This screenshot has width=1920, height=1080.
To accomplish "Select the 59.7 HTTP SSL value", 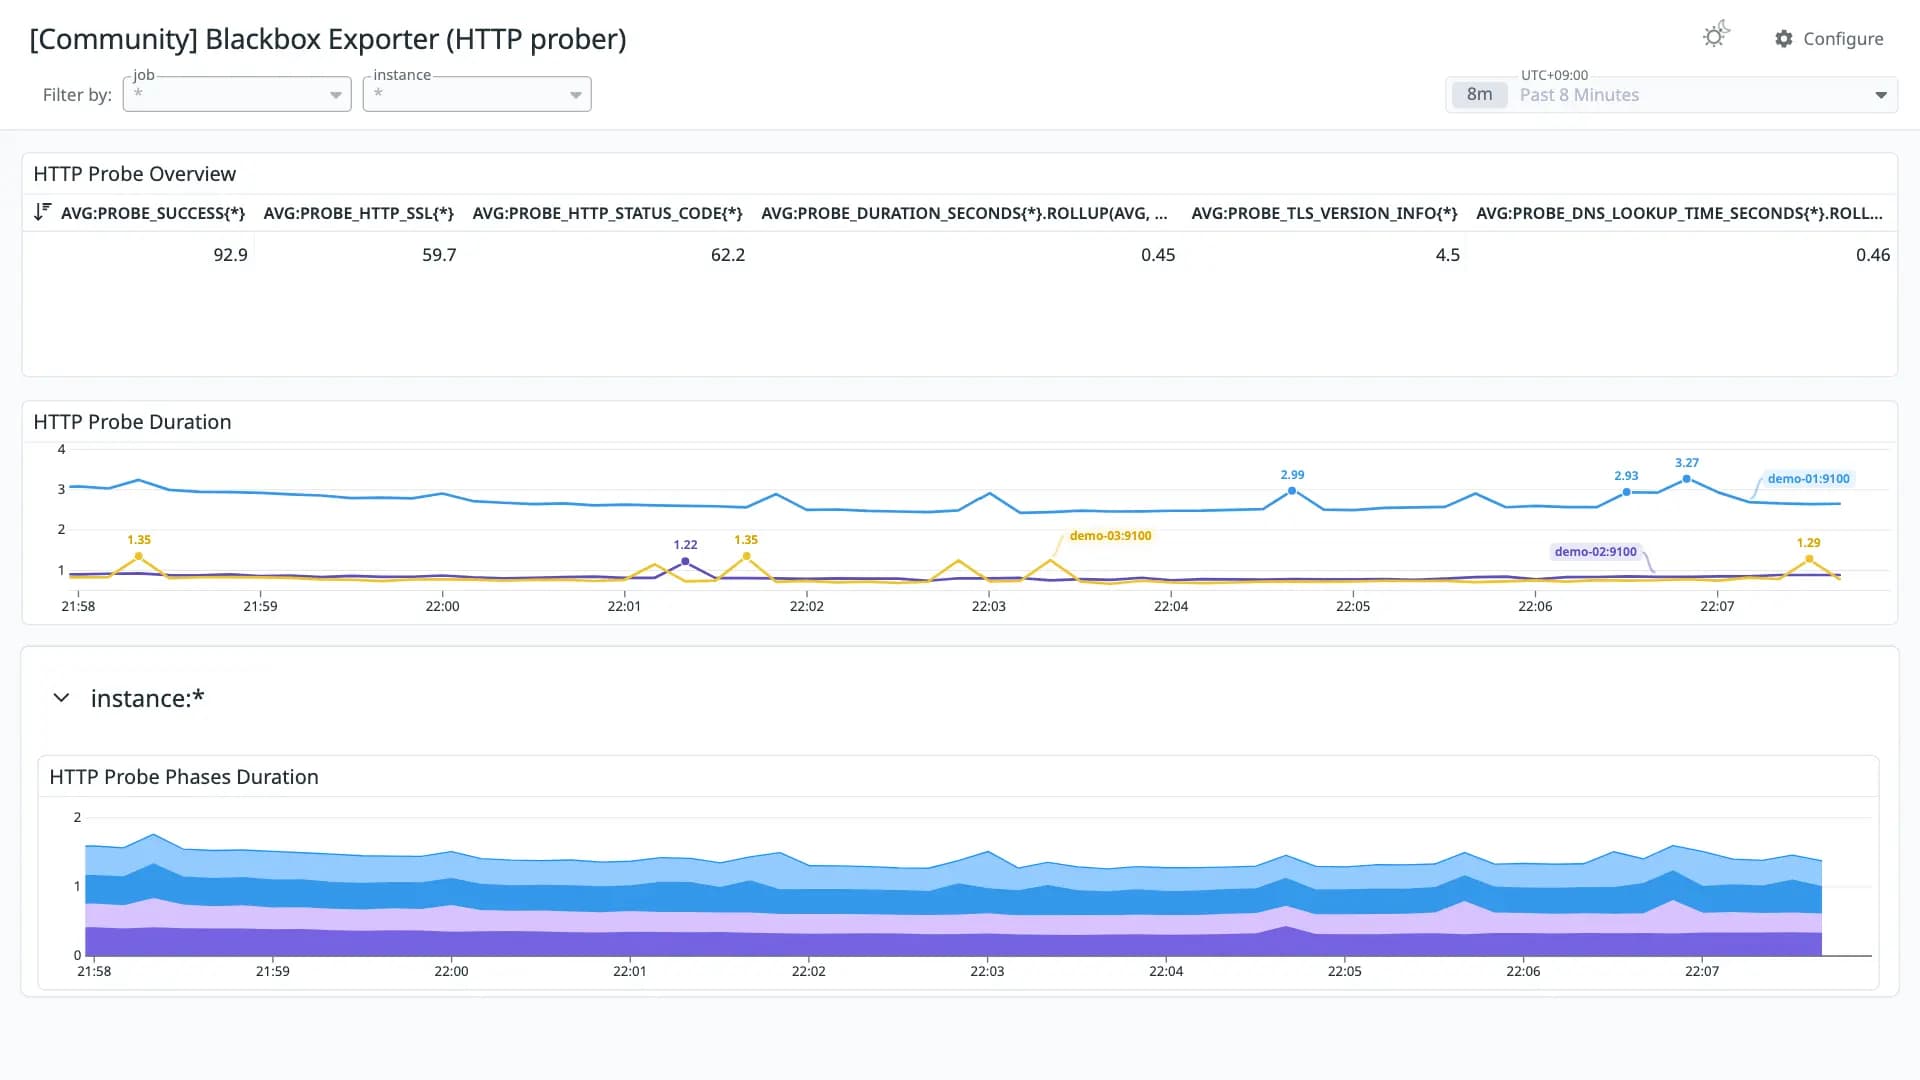I will [439, 255].
